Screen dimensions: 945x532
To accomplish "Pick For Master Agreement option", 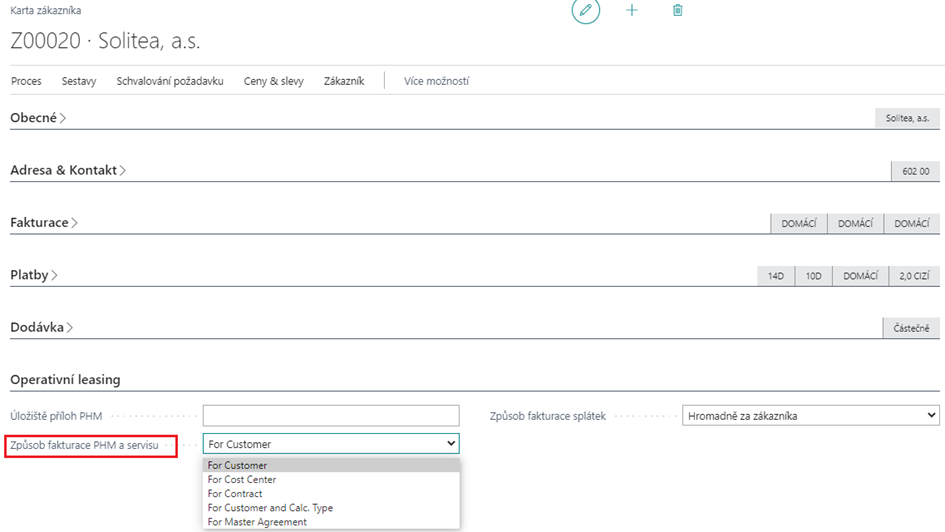I will click(x=257, y=522).
